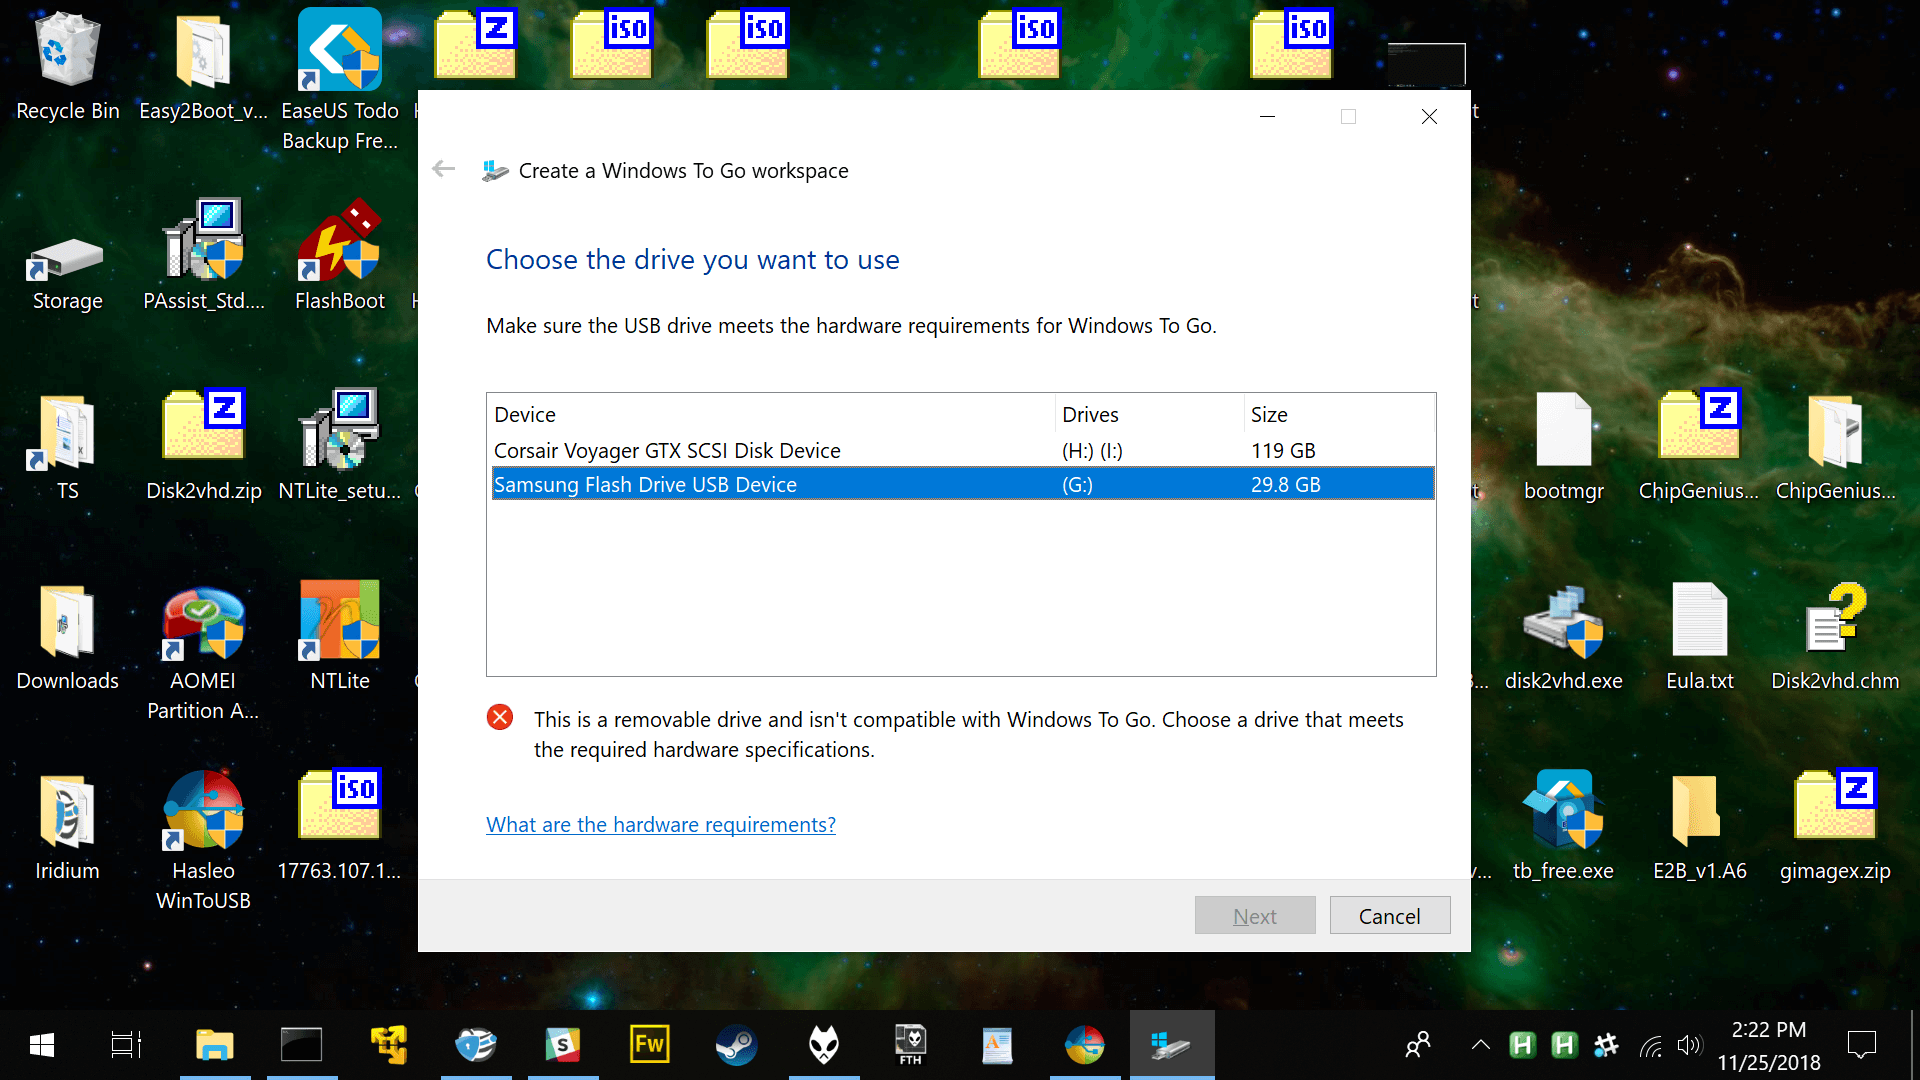Close the Windows To Go wizard
This screenshot has height=1080, width=1920.
pyautogui.click(x=1429, y=117)
